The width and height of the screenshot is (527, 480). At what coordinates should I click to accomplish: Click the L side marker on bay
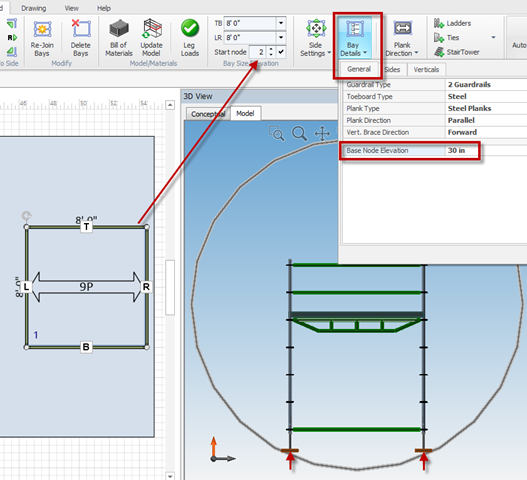[26, 287]
